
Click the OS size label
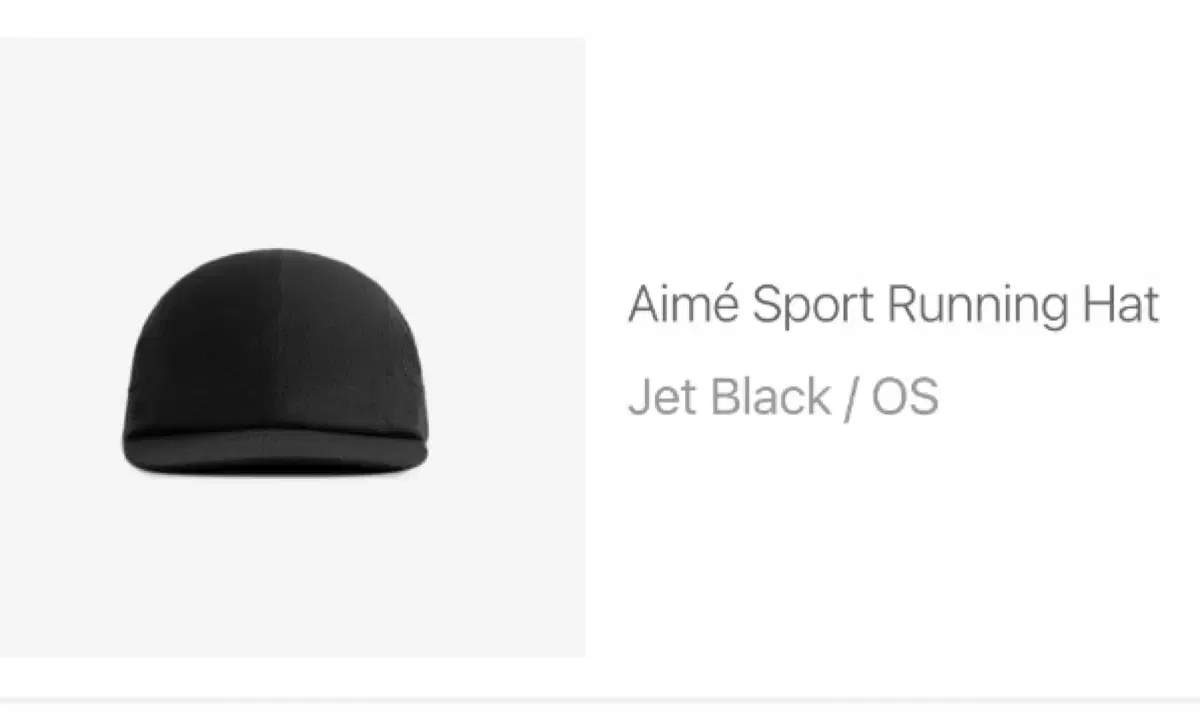click(905, 397)
